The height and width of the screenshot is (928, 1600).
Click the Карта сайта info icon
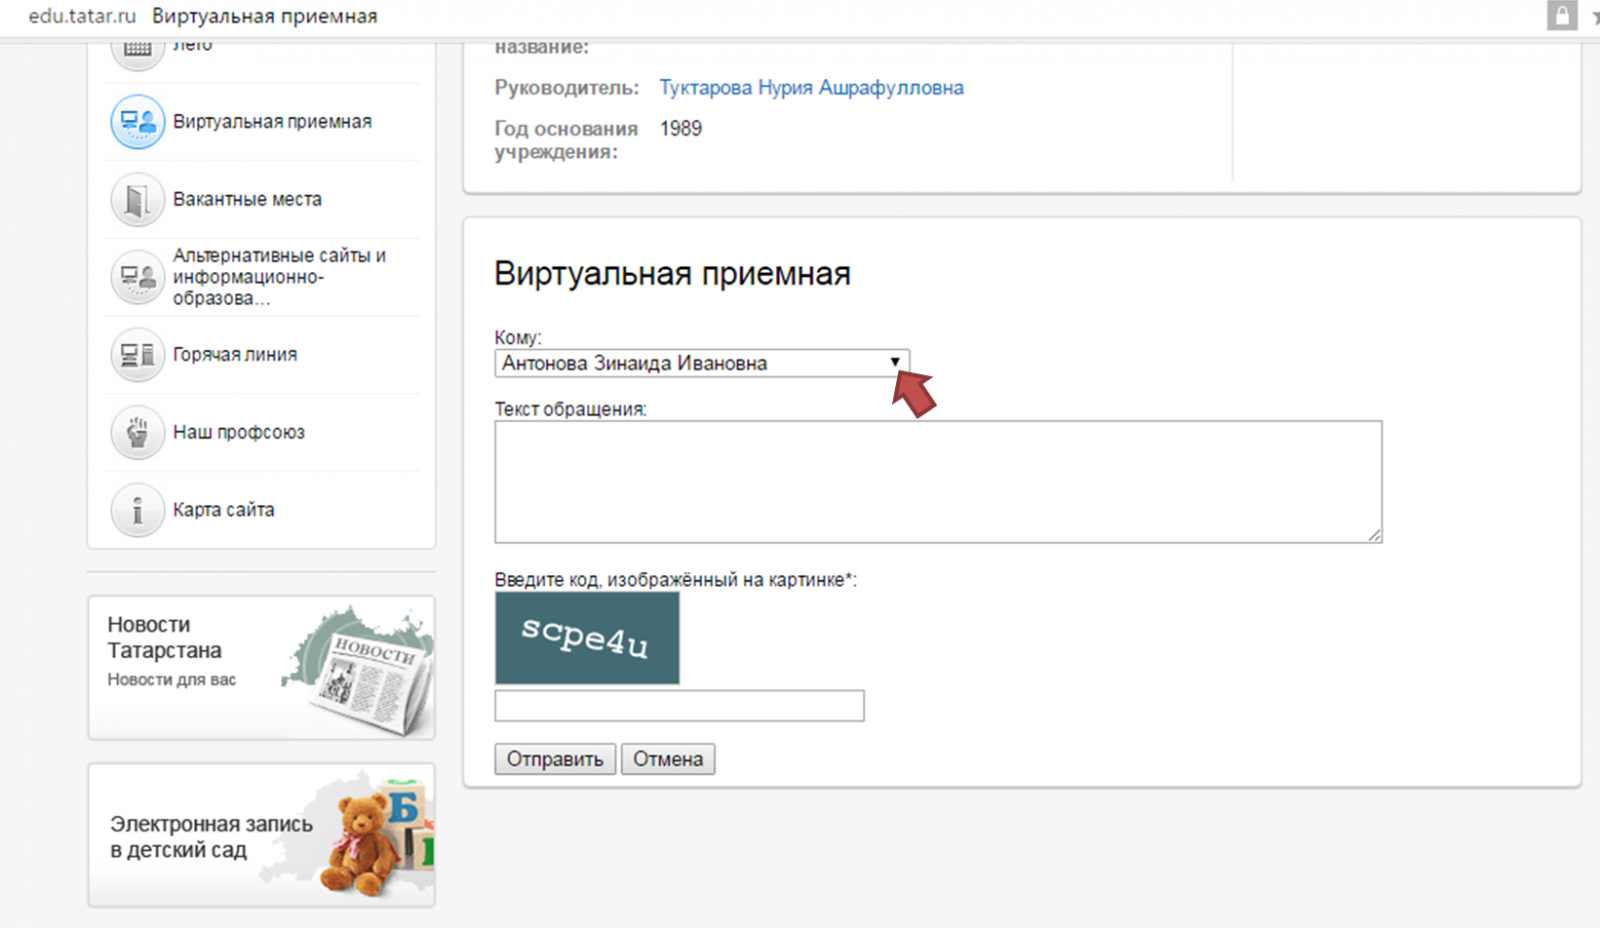[137, 510]
